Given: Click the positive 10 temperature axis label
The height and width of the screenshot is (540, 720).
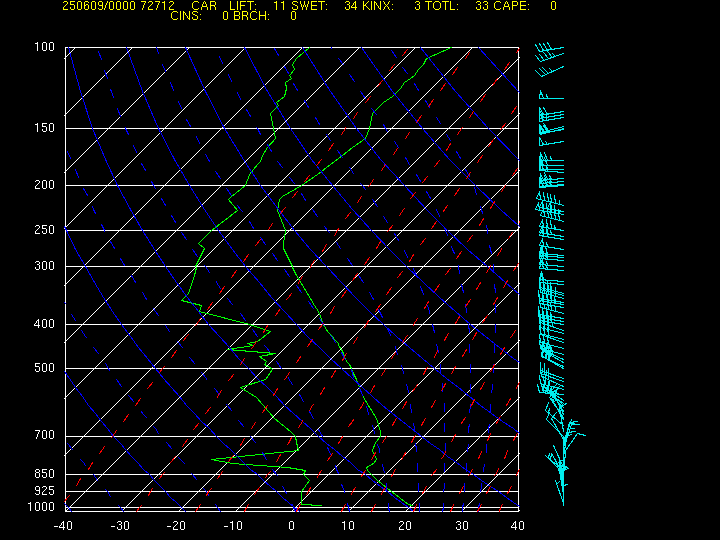Looking at the screenshot, I should [348, 526].
